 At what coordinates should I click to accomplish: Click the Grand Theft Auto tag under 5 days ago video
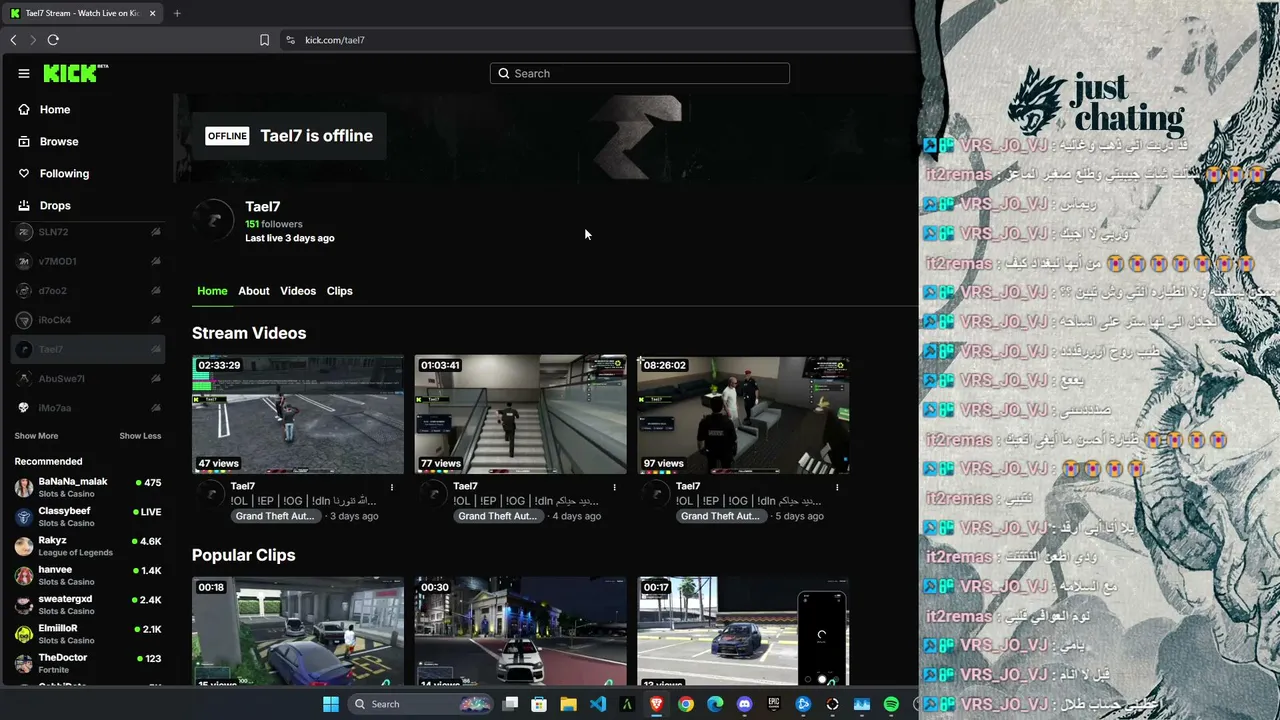(x=722, y=516)
